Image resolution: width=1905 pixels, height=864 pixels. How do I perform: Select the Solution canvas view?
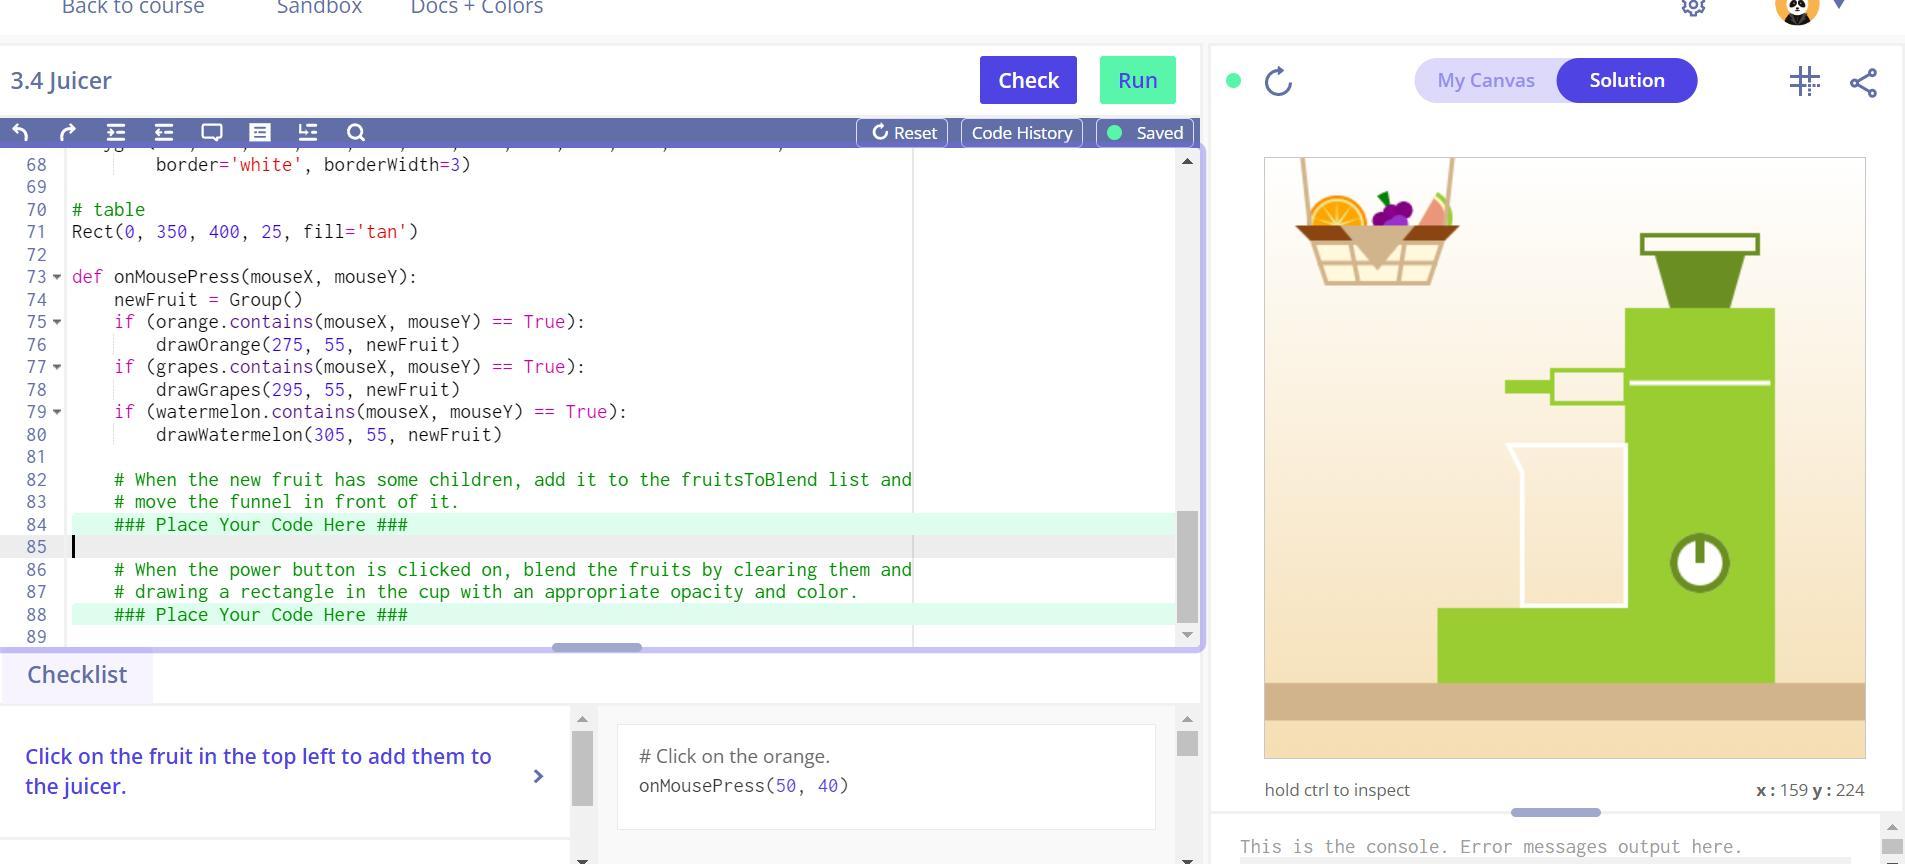tap(1626, 80)
